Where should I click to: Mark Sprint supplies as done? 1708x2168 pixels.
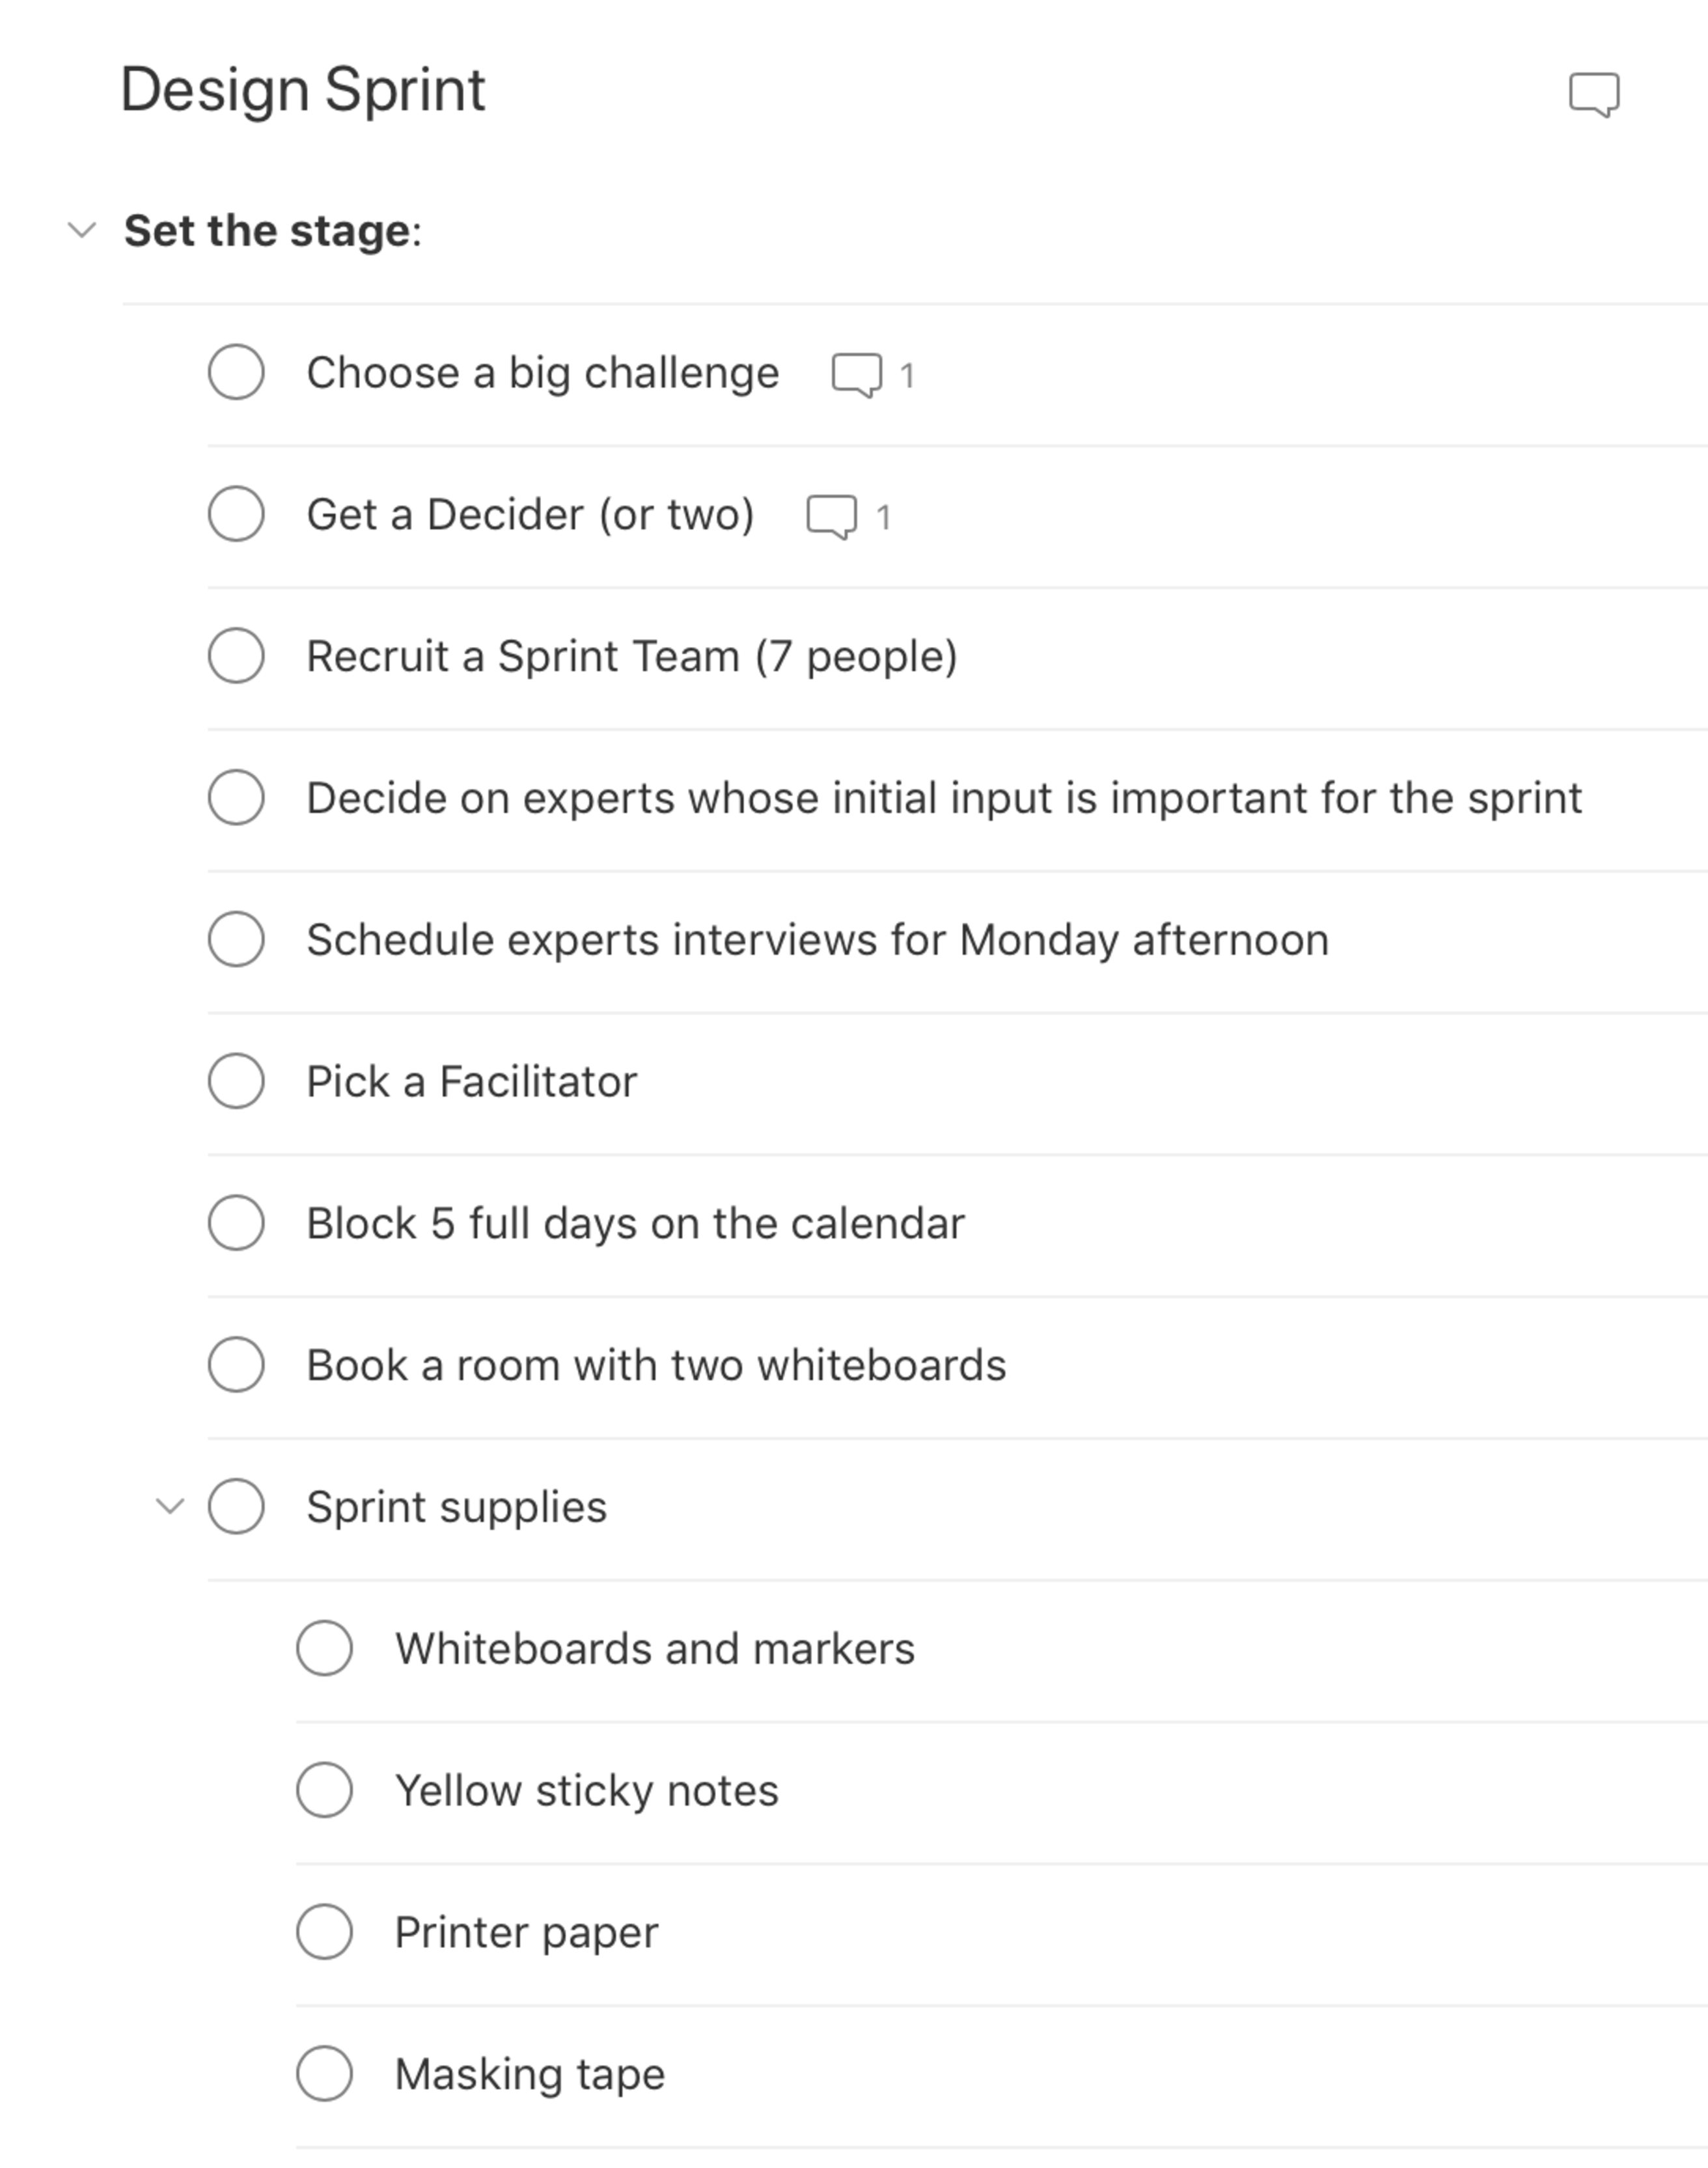tap(236, 1506)
